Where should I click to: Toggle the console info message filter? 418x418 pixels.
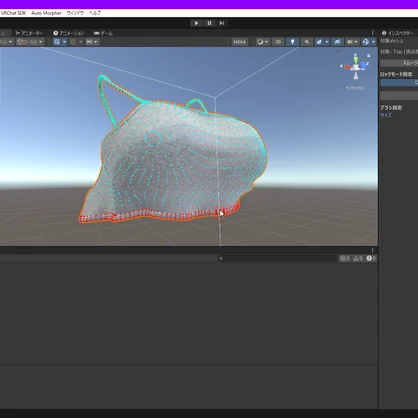[344, 258]
